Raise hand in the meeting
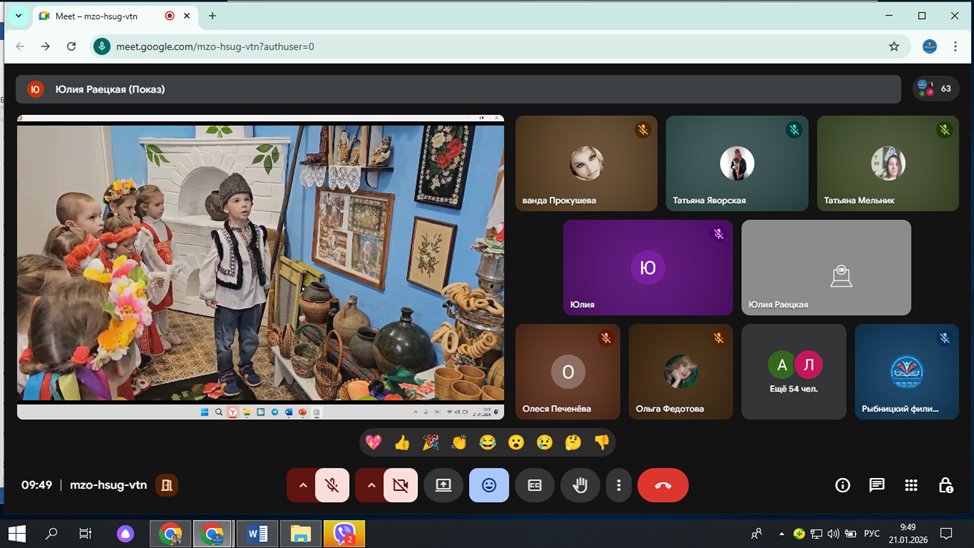The width and height of the screenshot is (974, 548). tap(580, 485)
